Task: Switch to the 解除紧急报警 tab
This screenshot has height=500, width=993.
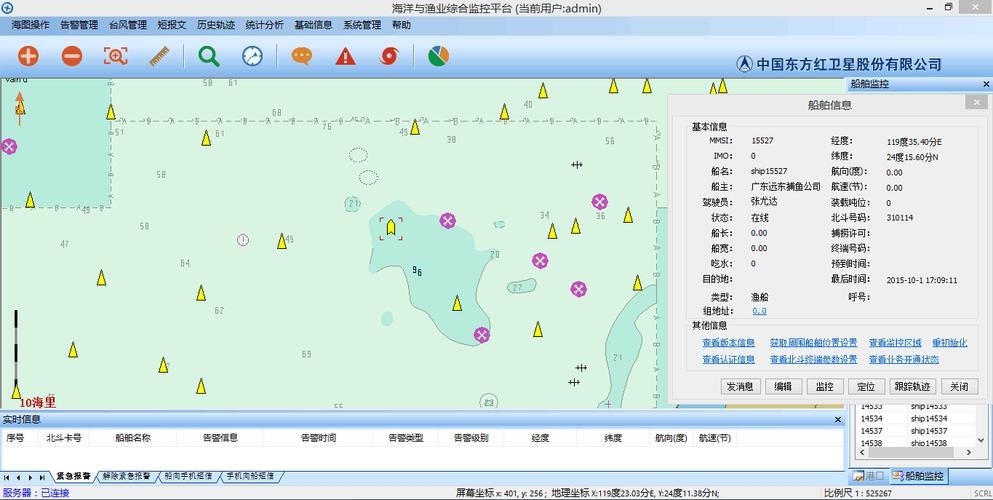Action: [x=126, y=477]
